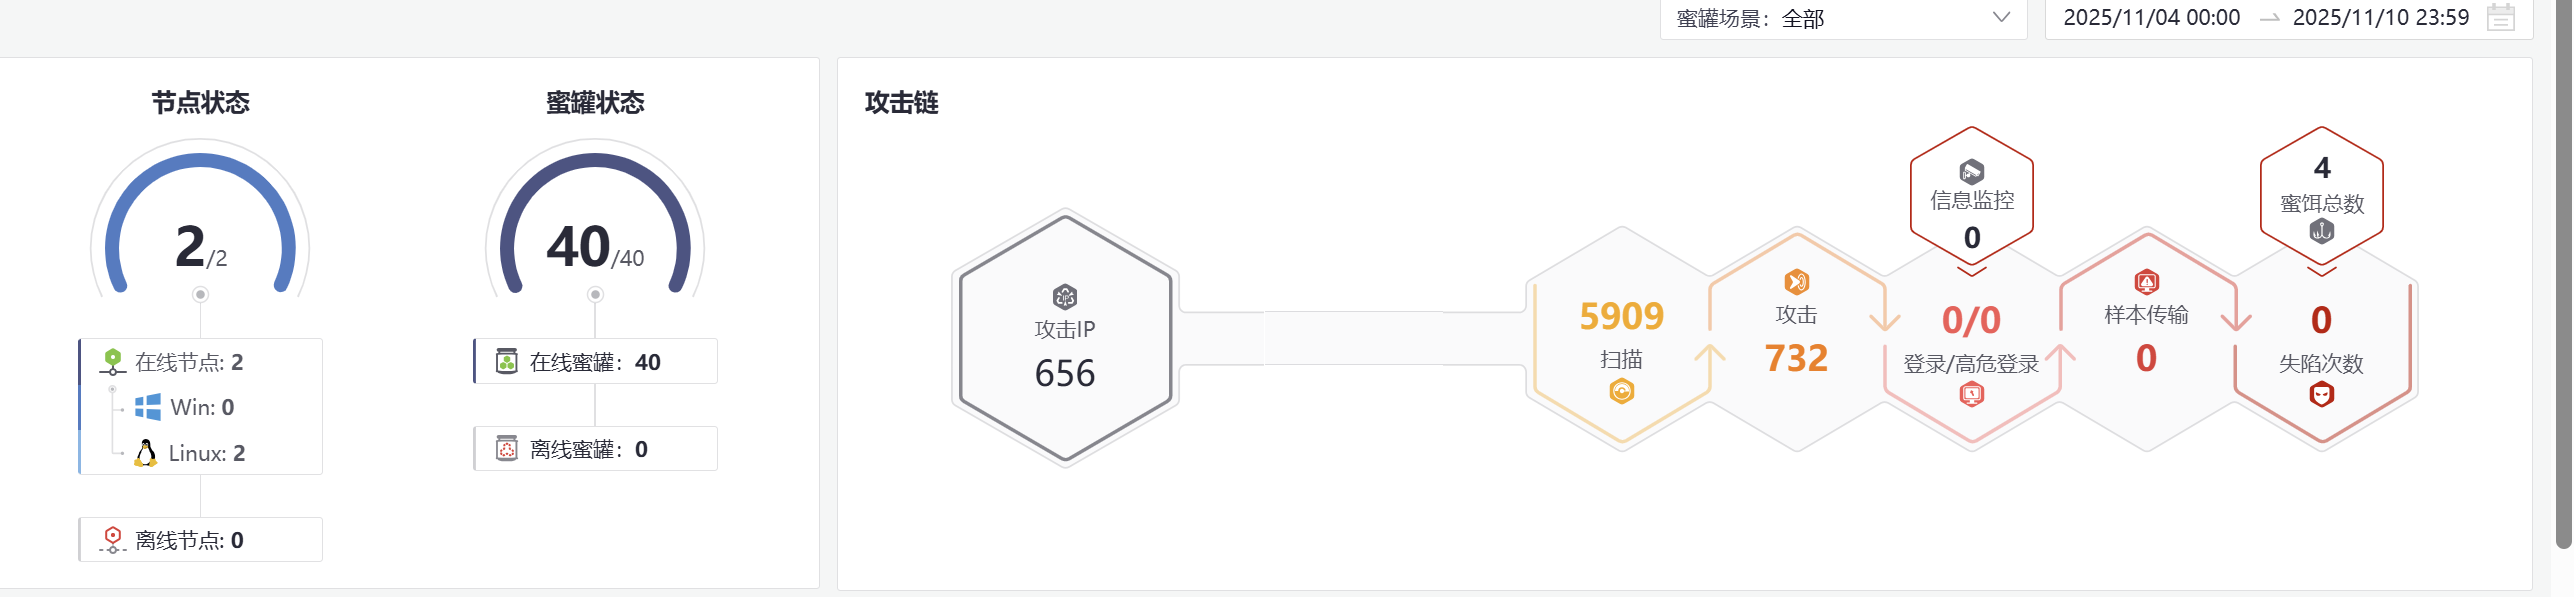Set start date 2025/11/04 00:00 field
This screenshot has width=2574, height=597.
(2151, 18)
